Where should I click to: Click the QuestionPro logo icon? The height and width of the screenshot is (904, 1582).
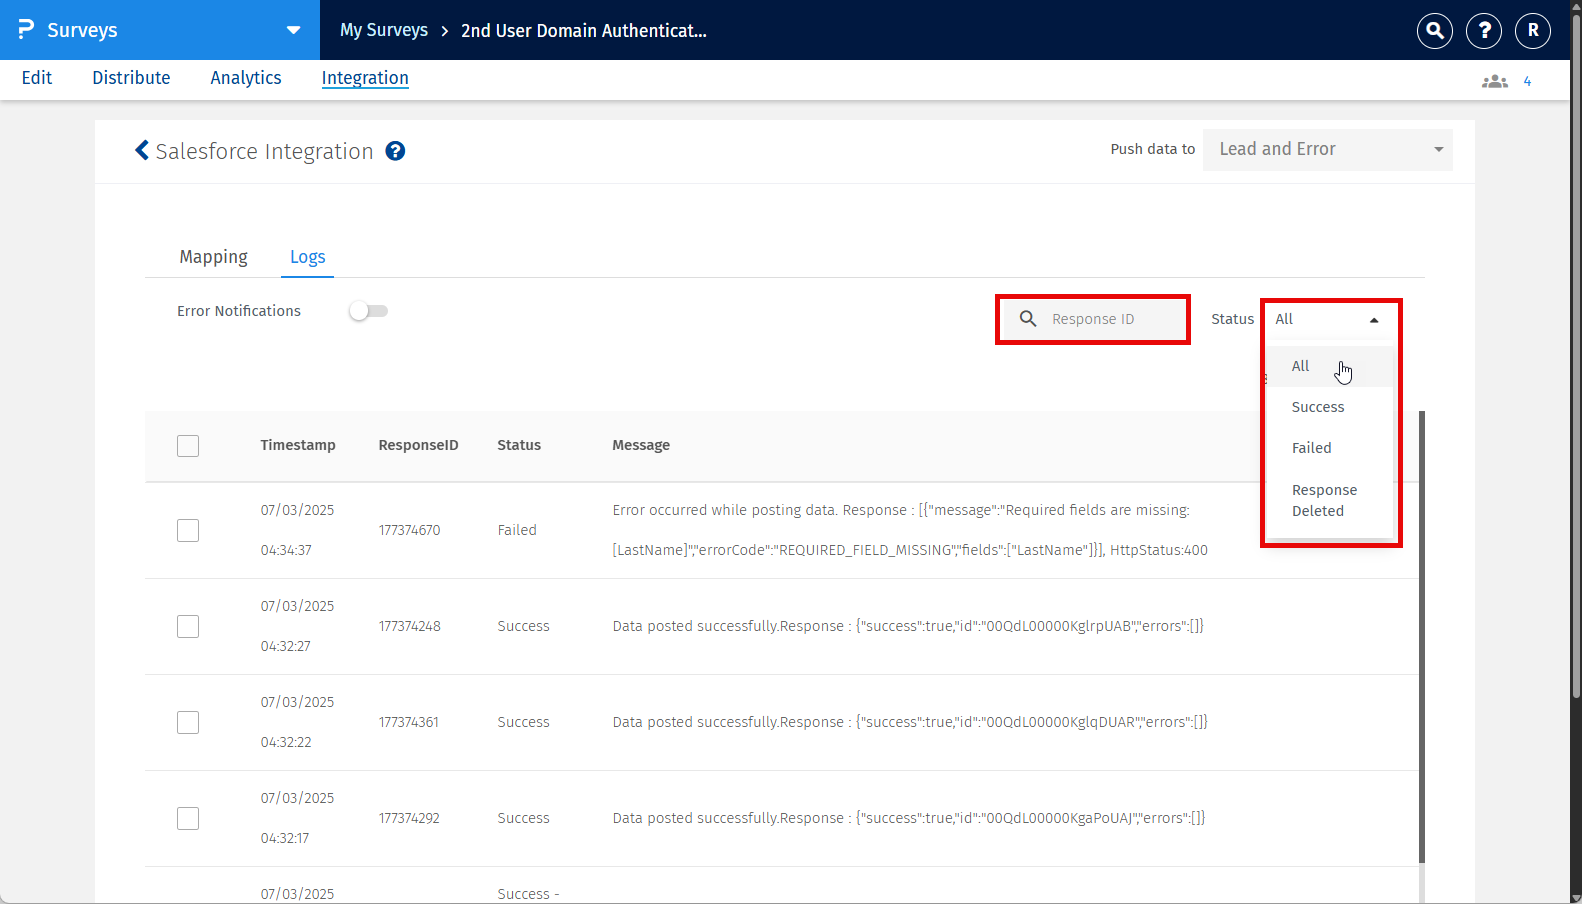(26, 30)
